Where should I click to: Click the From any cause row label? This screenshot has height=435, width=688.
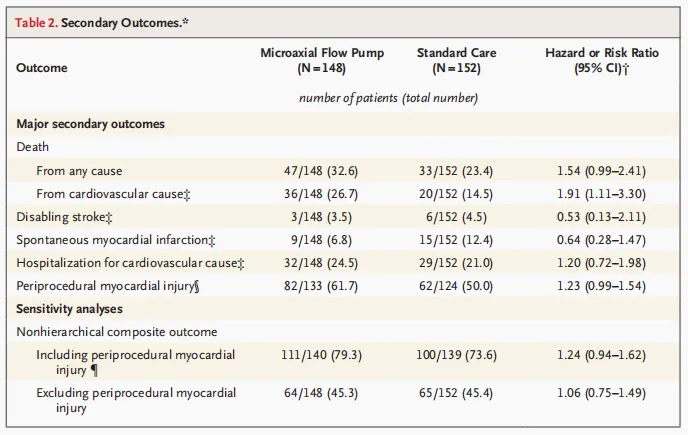(79, 171)
